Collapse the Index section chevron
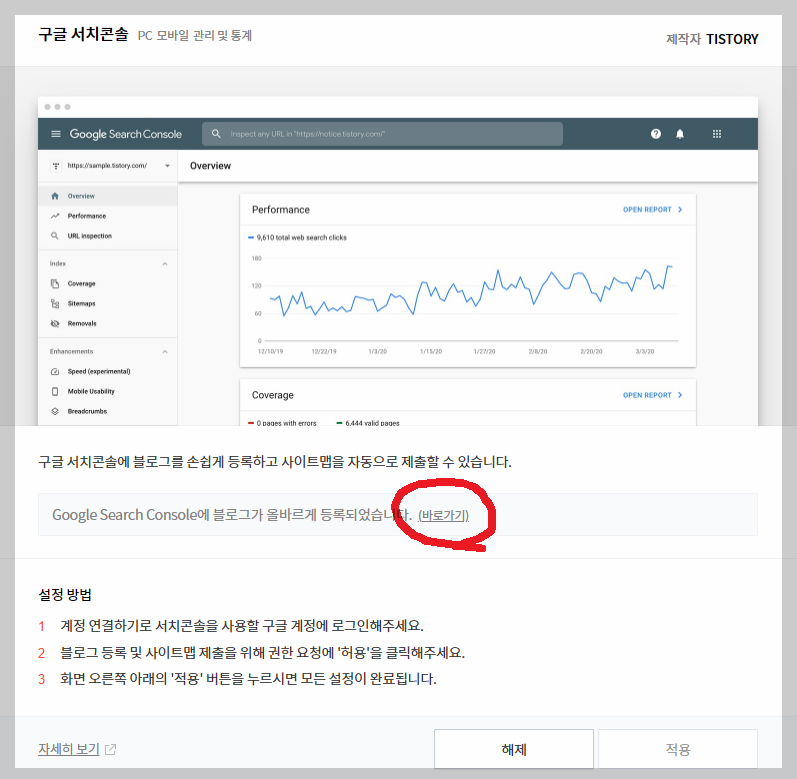The height and width of the screenshot is (779, 797). 165,264
